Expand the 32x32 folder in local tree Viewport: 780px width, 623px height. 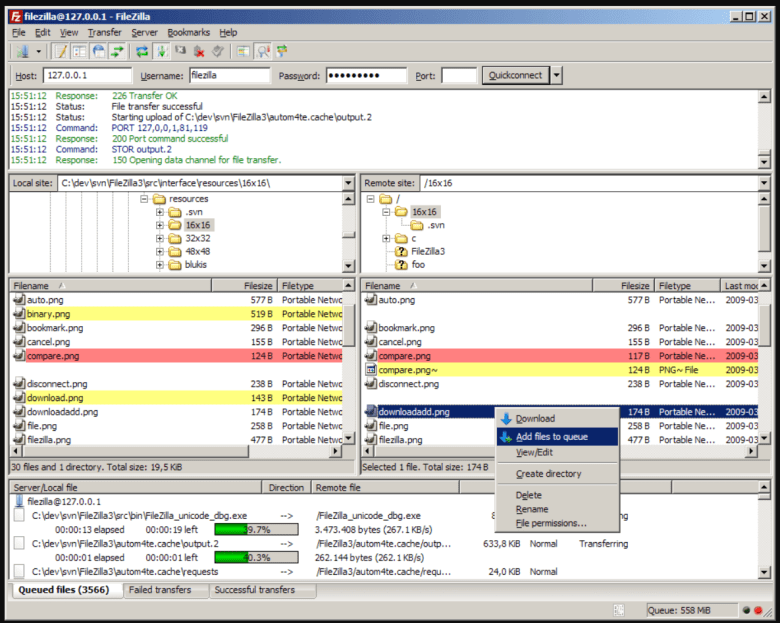[159, 238]
